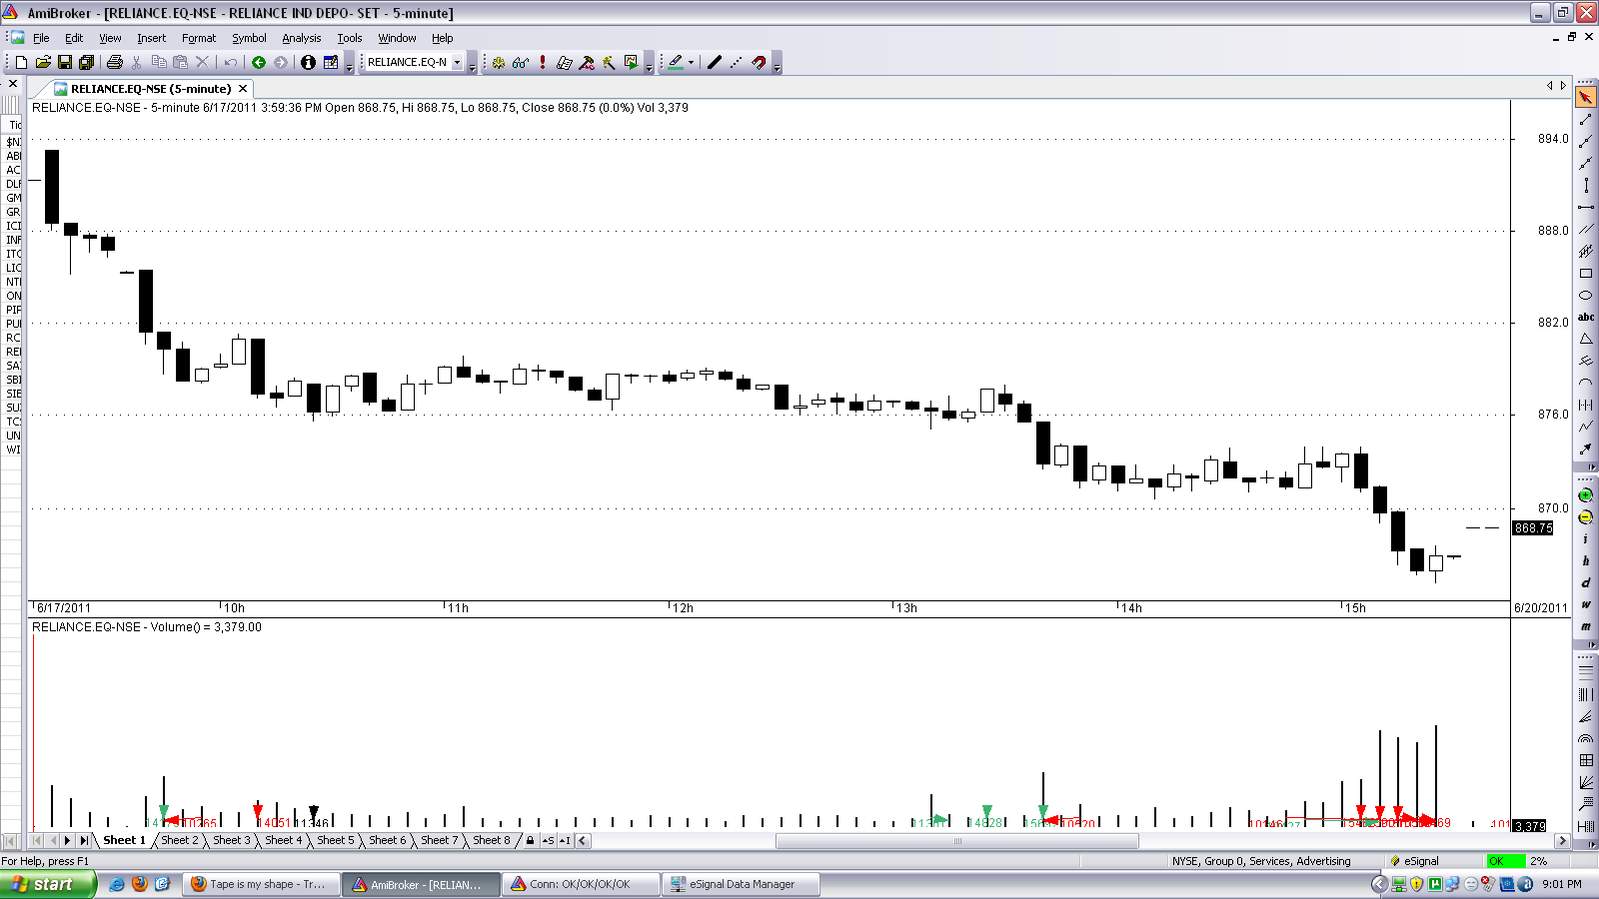Expand toolbar options arrow after symbol box
The height and width of the screenshot is (899, 1599).
point(473,66)
